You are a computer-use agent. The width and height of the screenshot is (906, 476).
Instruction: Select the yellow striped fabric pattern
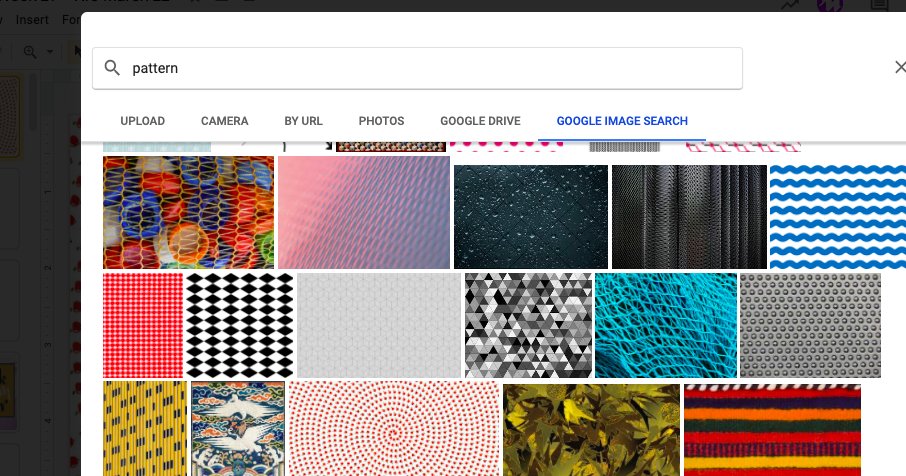(145, 429)
